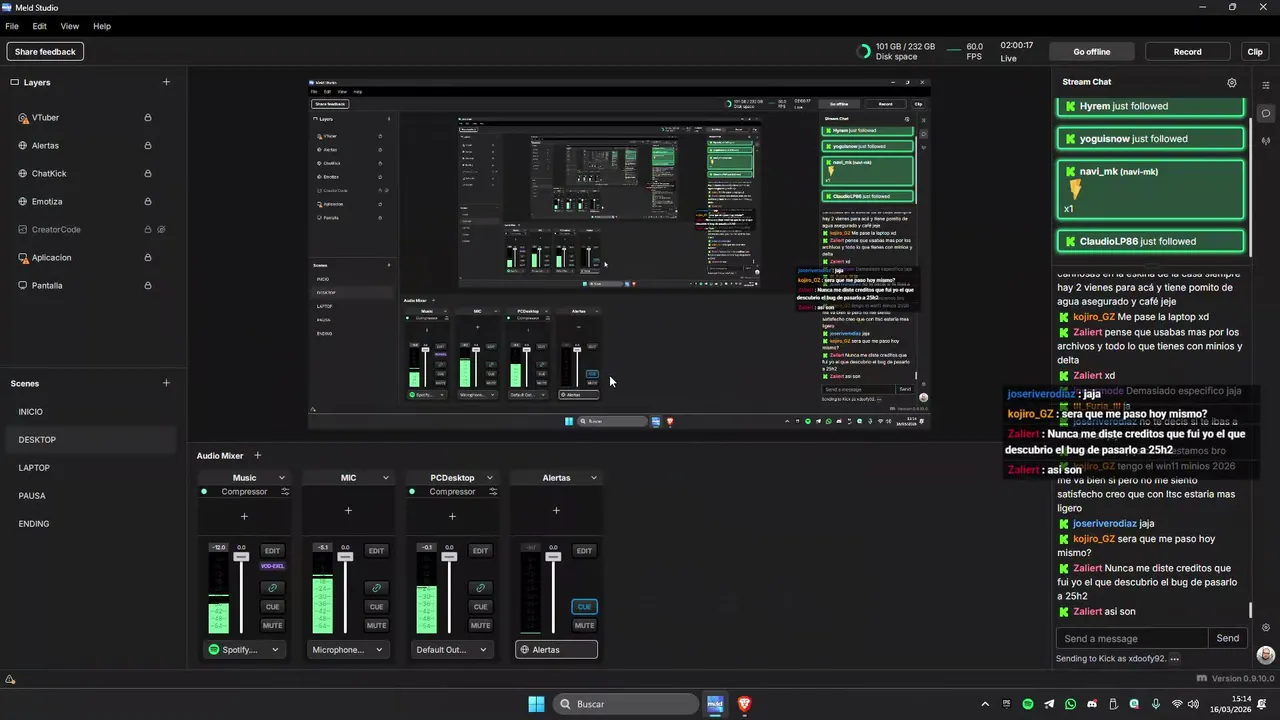The height and width of the screenshot is (720, 1280).
Task: Open the Help menu
Action: point(102,26)
